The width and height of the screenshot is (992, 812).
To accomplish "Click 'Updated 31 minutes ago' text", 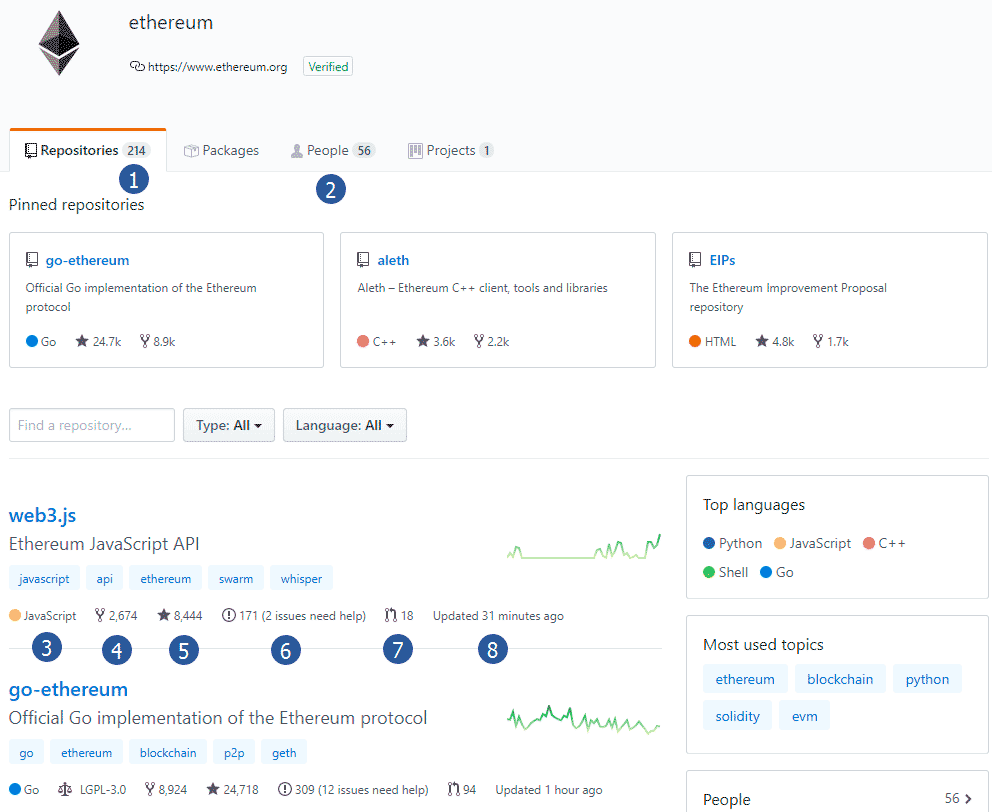I will coord(498,616).
